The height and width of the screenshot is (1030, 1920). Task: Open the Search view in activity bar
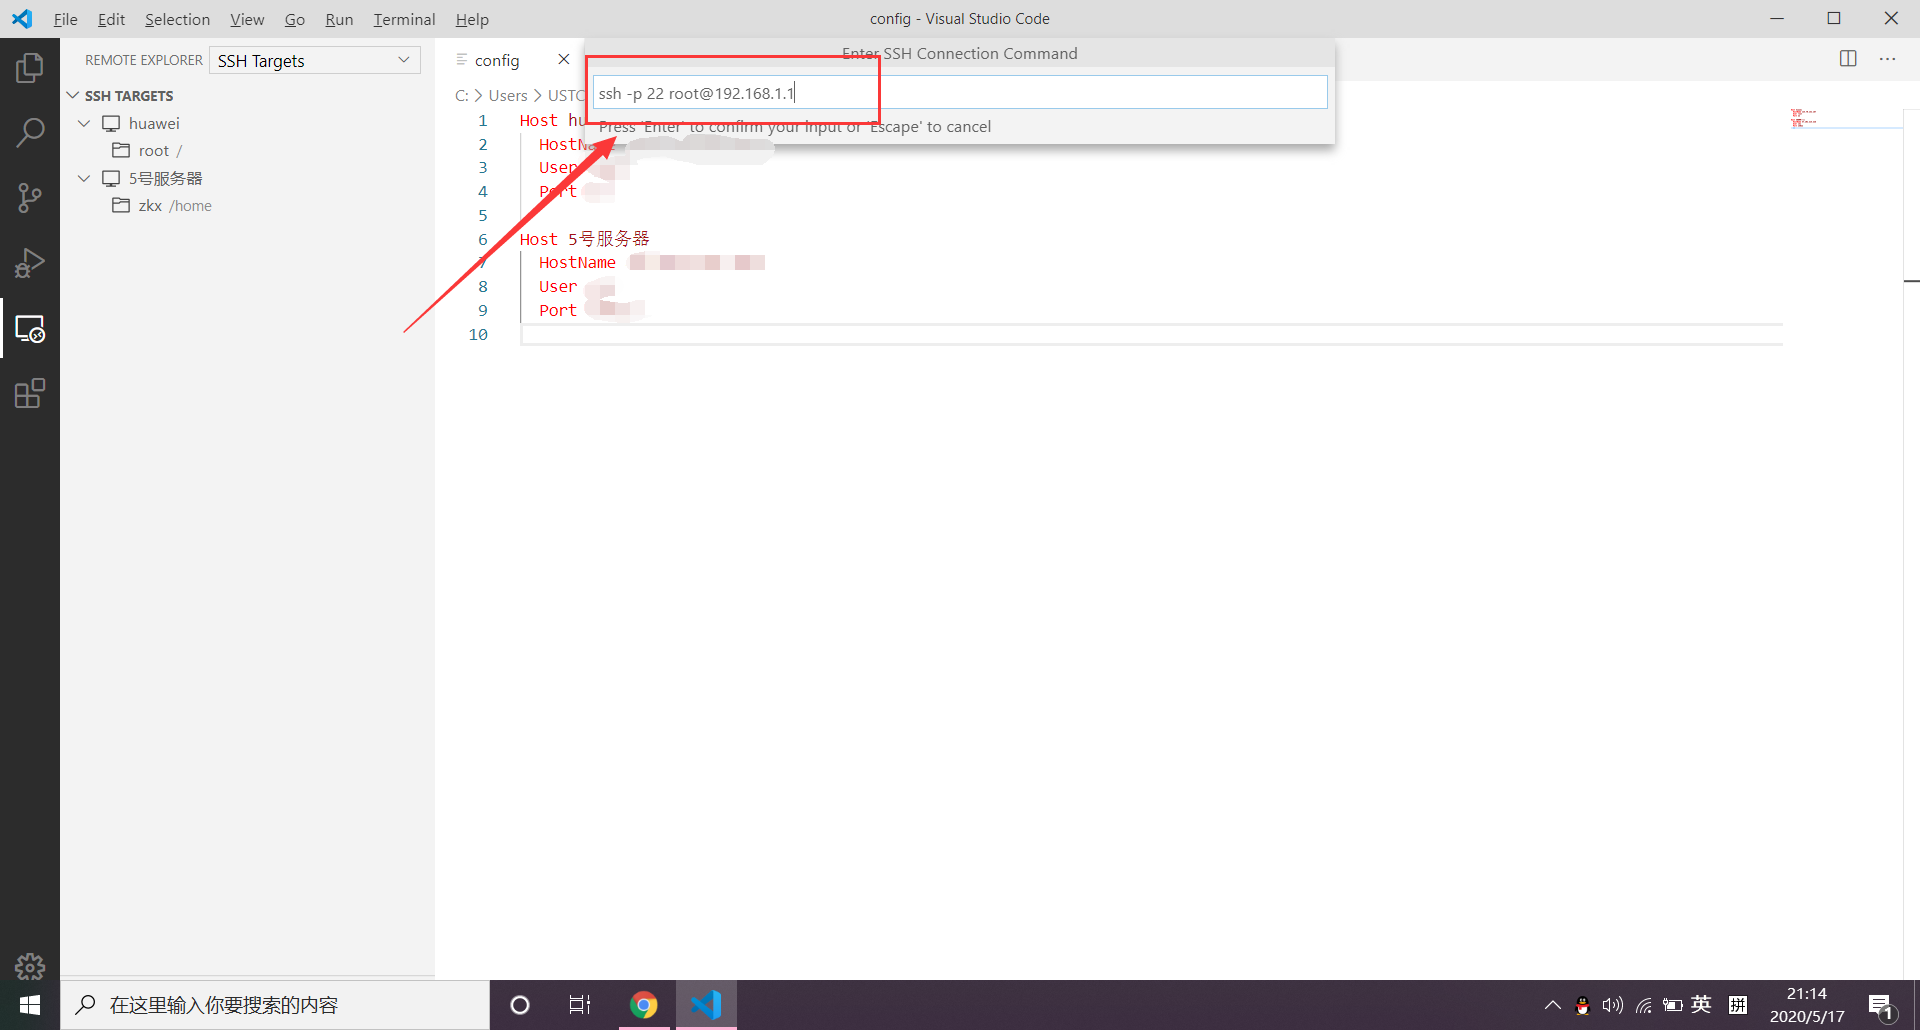pos(30,133)
